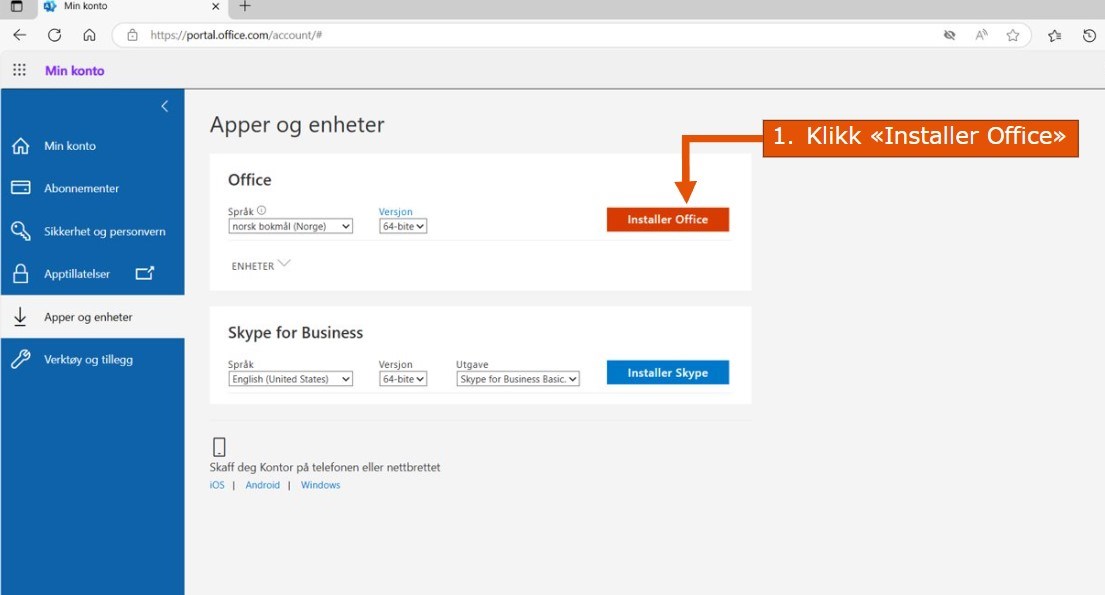Go to browser home page icon

pos(89,35)
